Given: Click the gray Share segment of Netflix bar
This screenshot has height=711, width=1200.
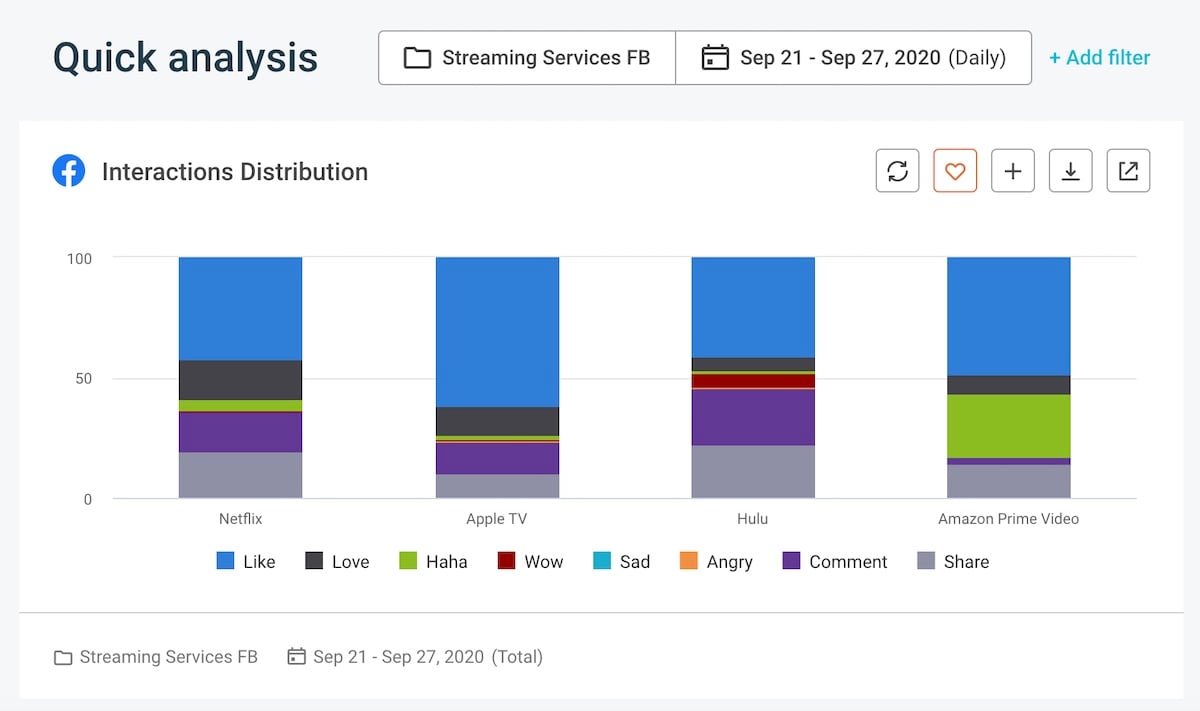Looking at the screenshot, I should click(241, 475).
